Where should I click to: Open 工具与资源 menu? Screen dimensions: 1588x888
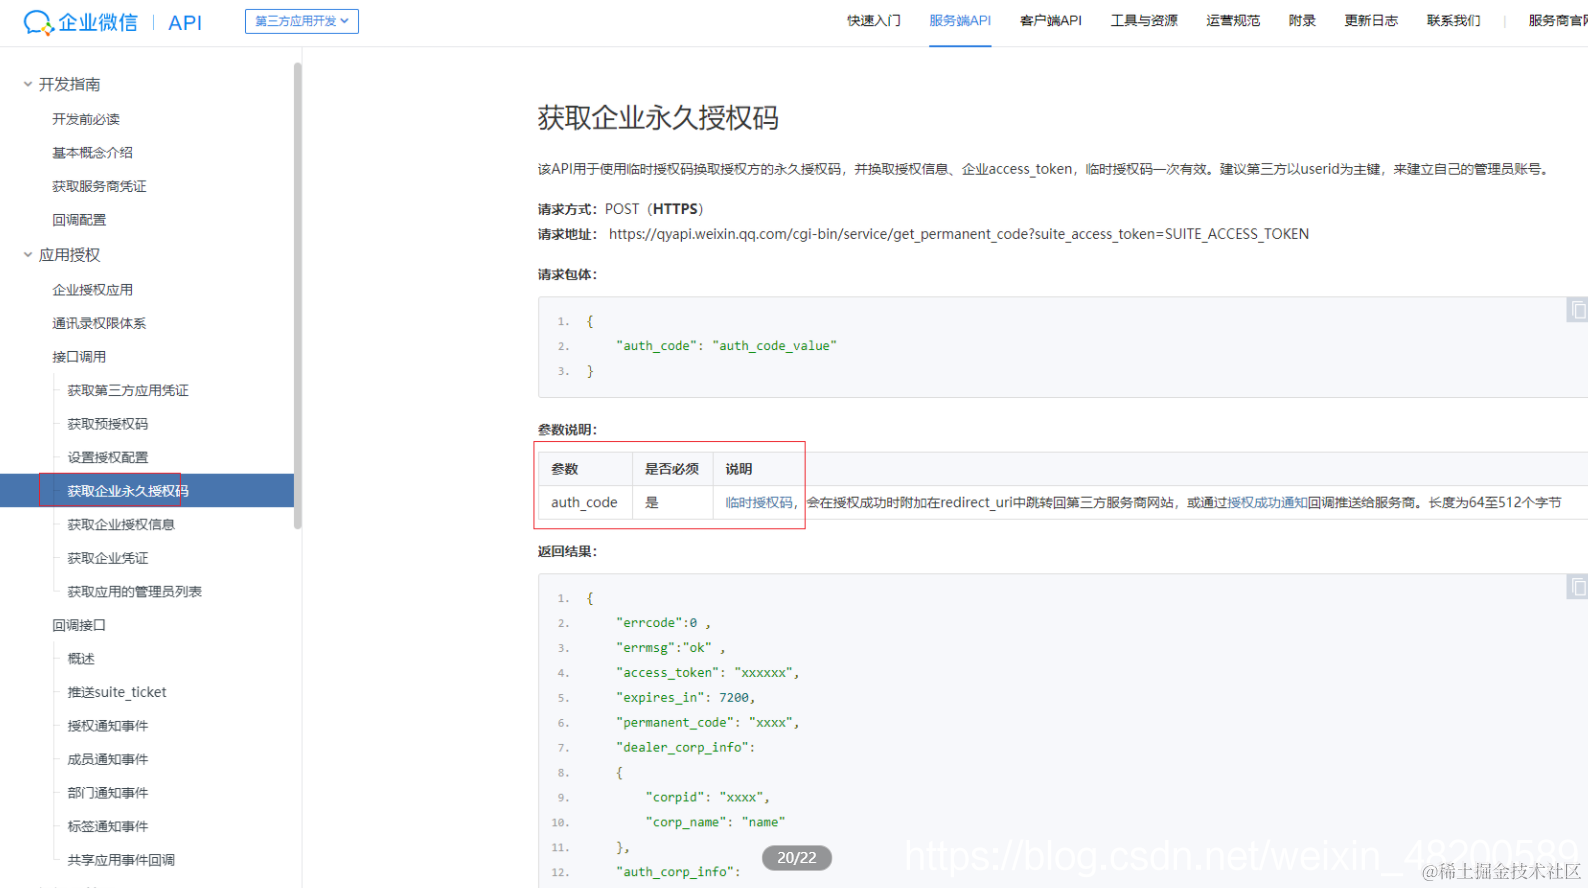1144,21
